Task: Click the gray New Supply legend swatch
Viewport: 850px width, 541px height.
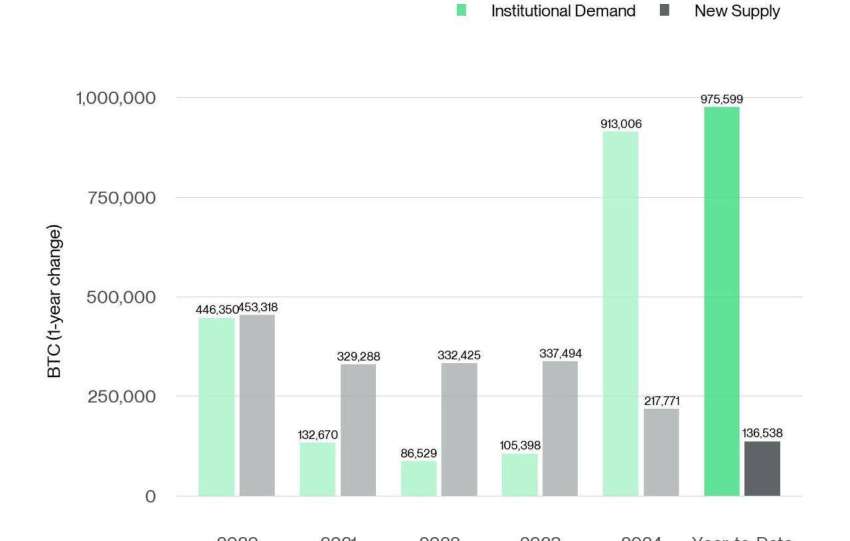Action: tap(664, 11)
